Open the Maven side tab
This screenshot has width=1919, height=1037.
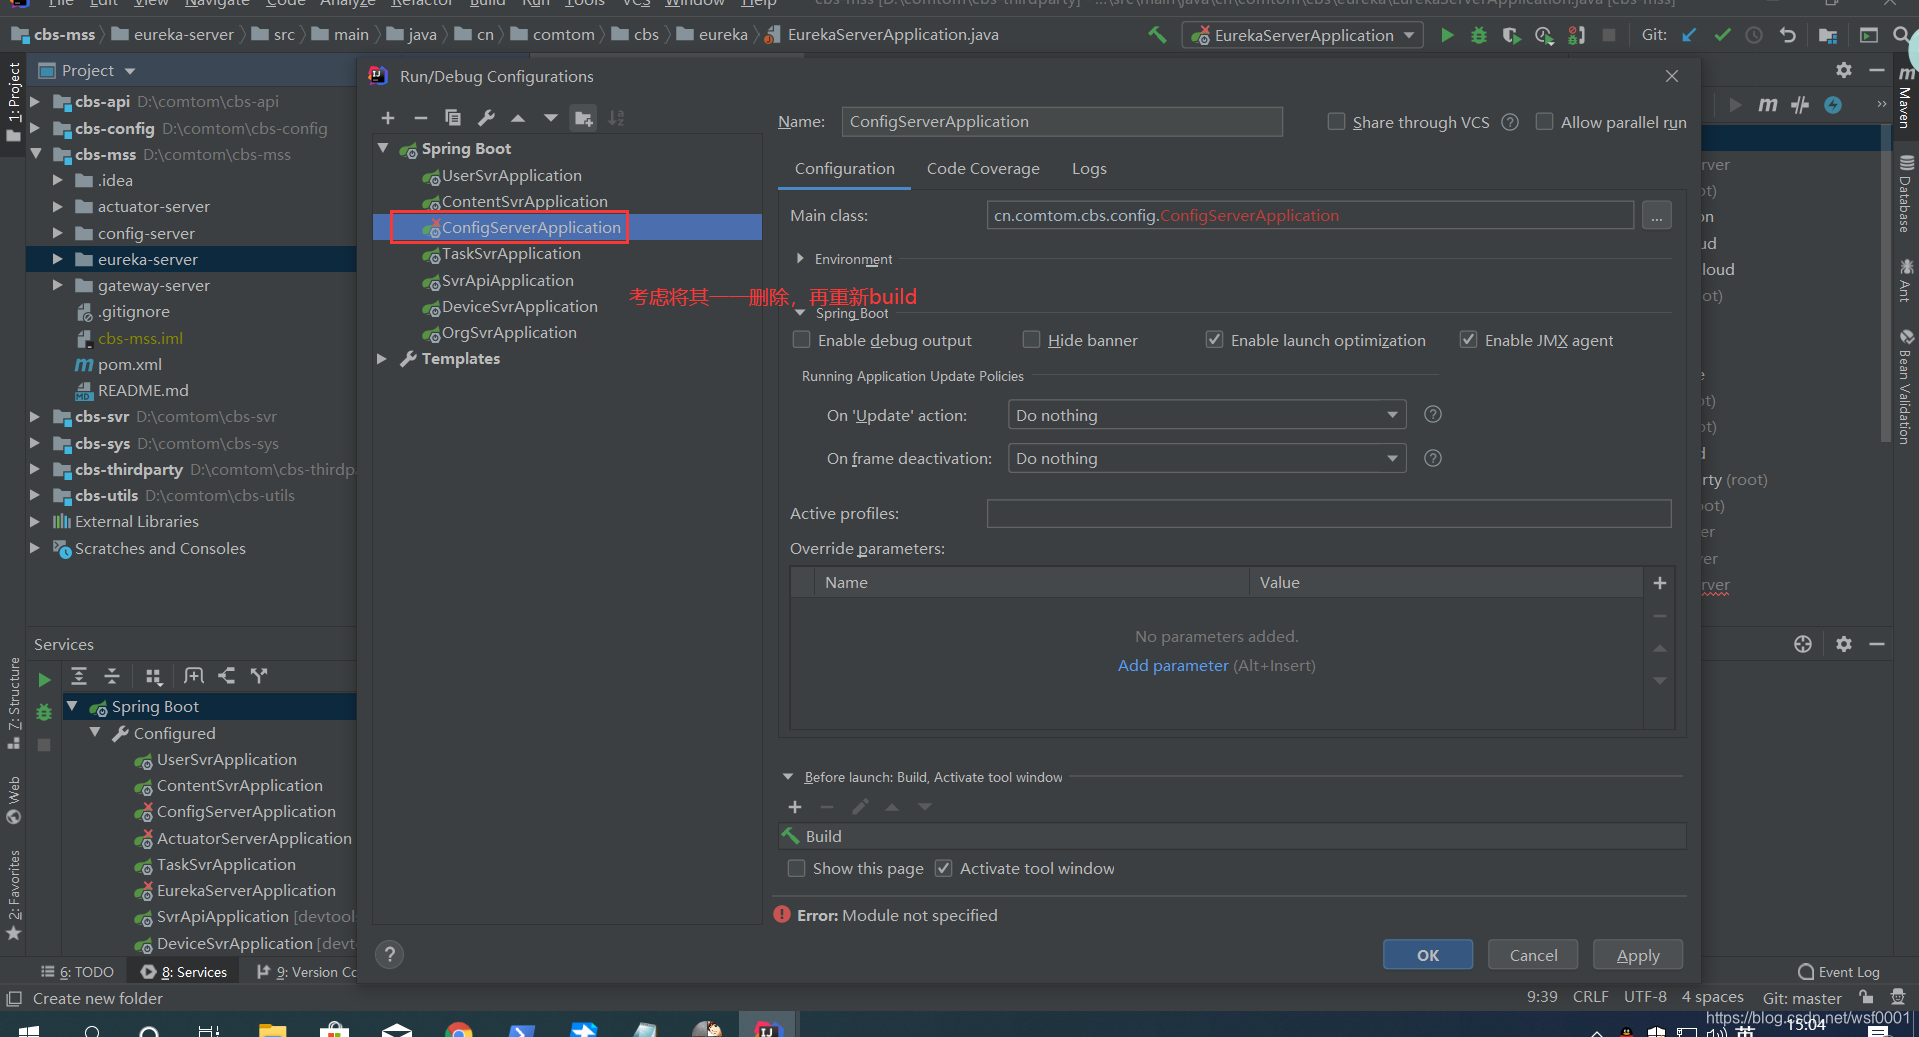tap(1905, 96)
